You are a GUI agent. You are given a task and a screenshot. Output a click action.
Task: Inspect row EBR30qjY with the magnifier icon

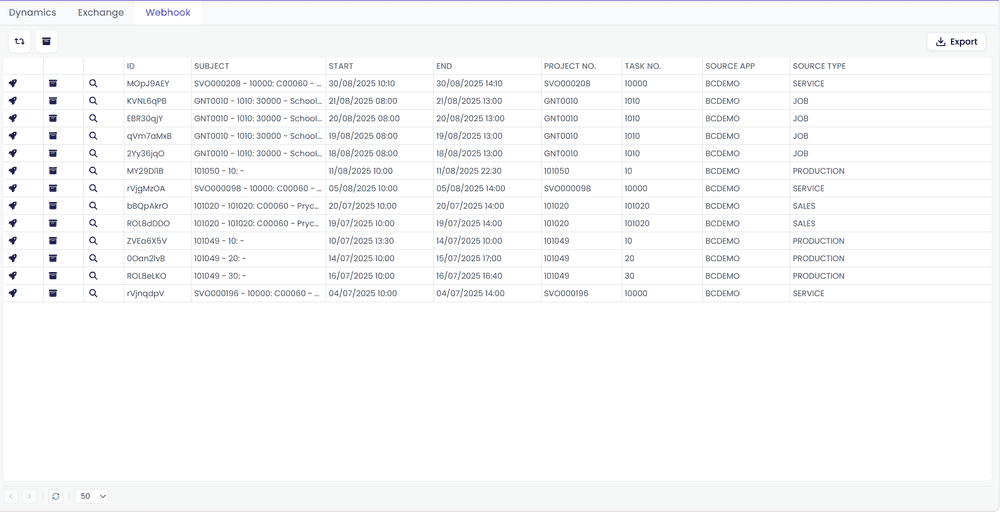pyautogui.click(x=93, y=119)
